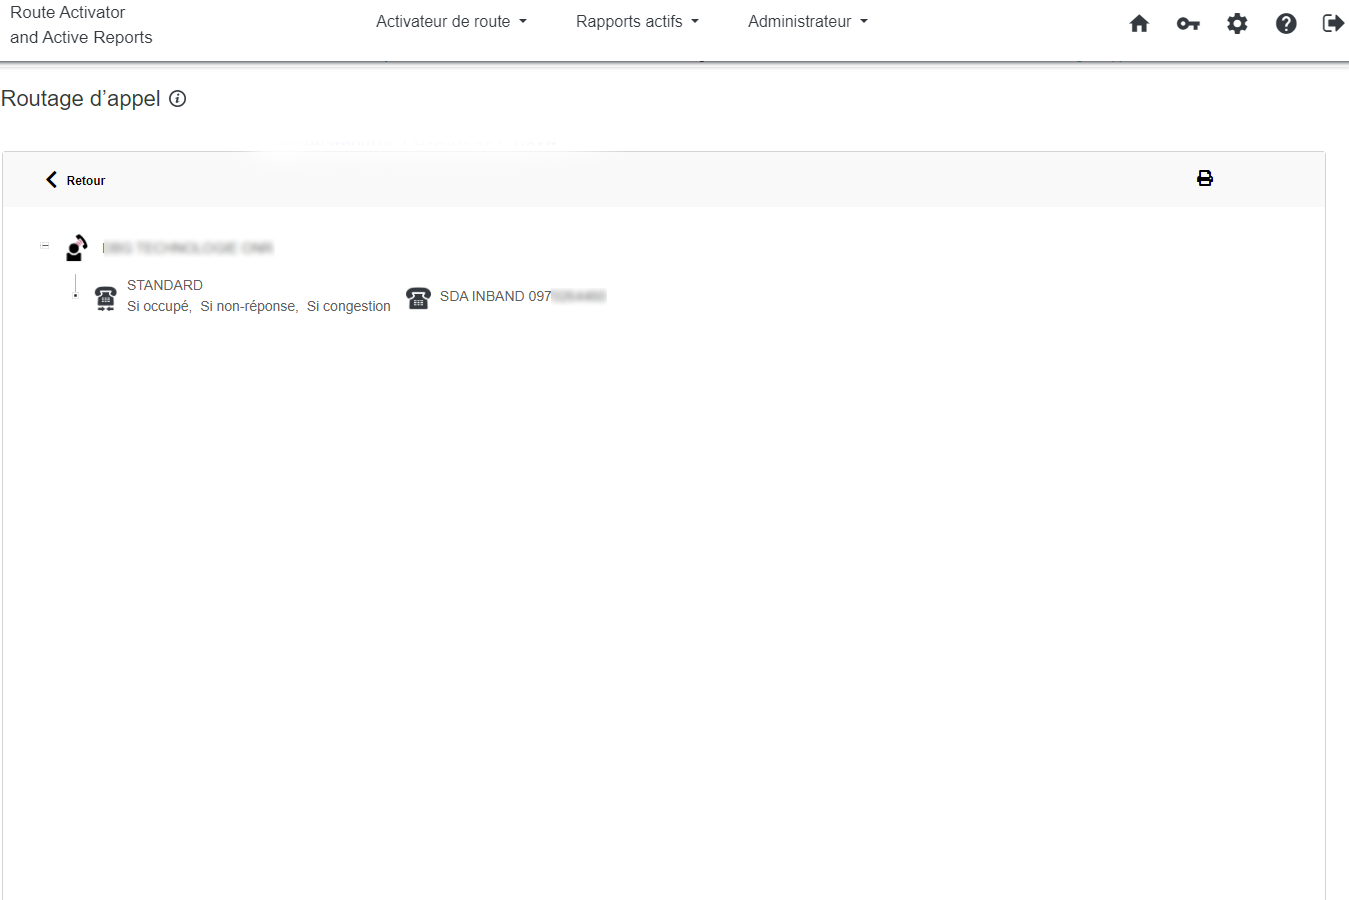This screenshot has height=900, width=1349.
Task: Click info icon beside Routage d'appel
Action: [178, 99]
